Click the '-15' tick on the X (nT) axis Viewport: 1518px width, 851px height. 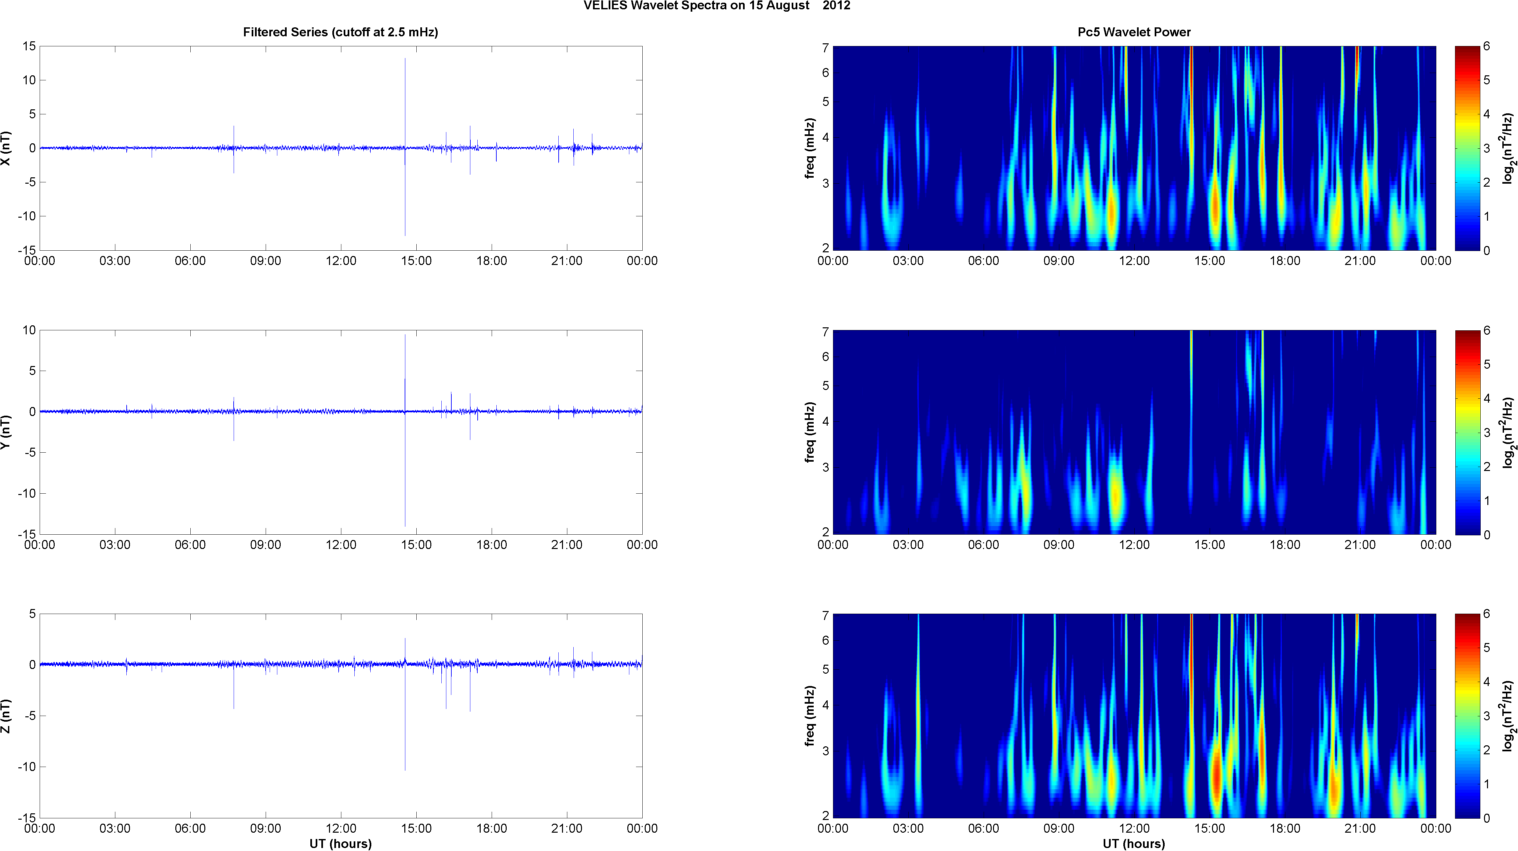point(27,250)
